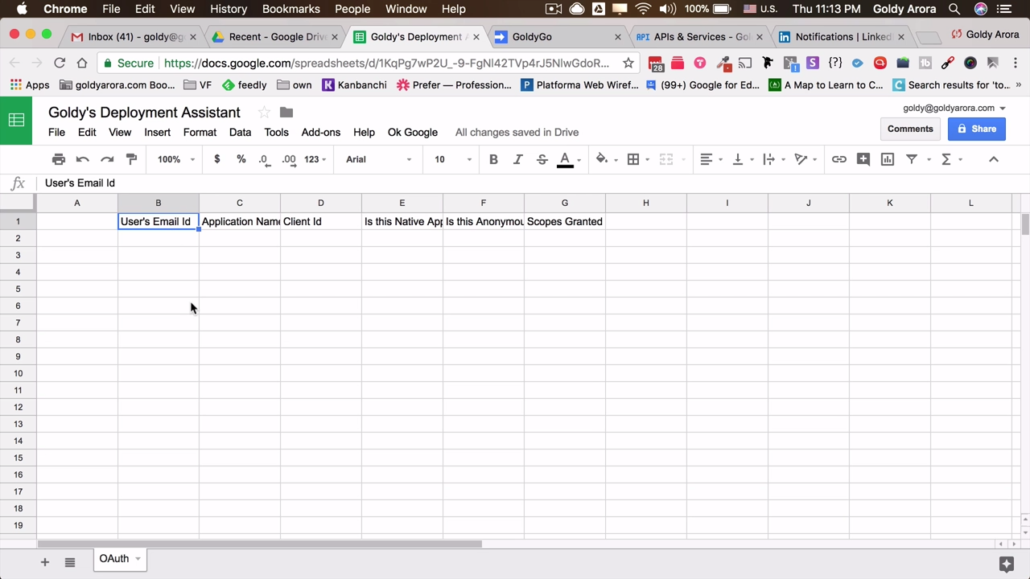This screenshot has width=1030, height=579.
Task: Click the Comments button
Action: pos(910,129)
